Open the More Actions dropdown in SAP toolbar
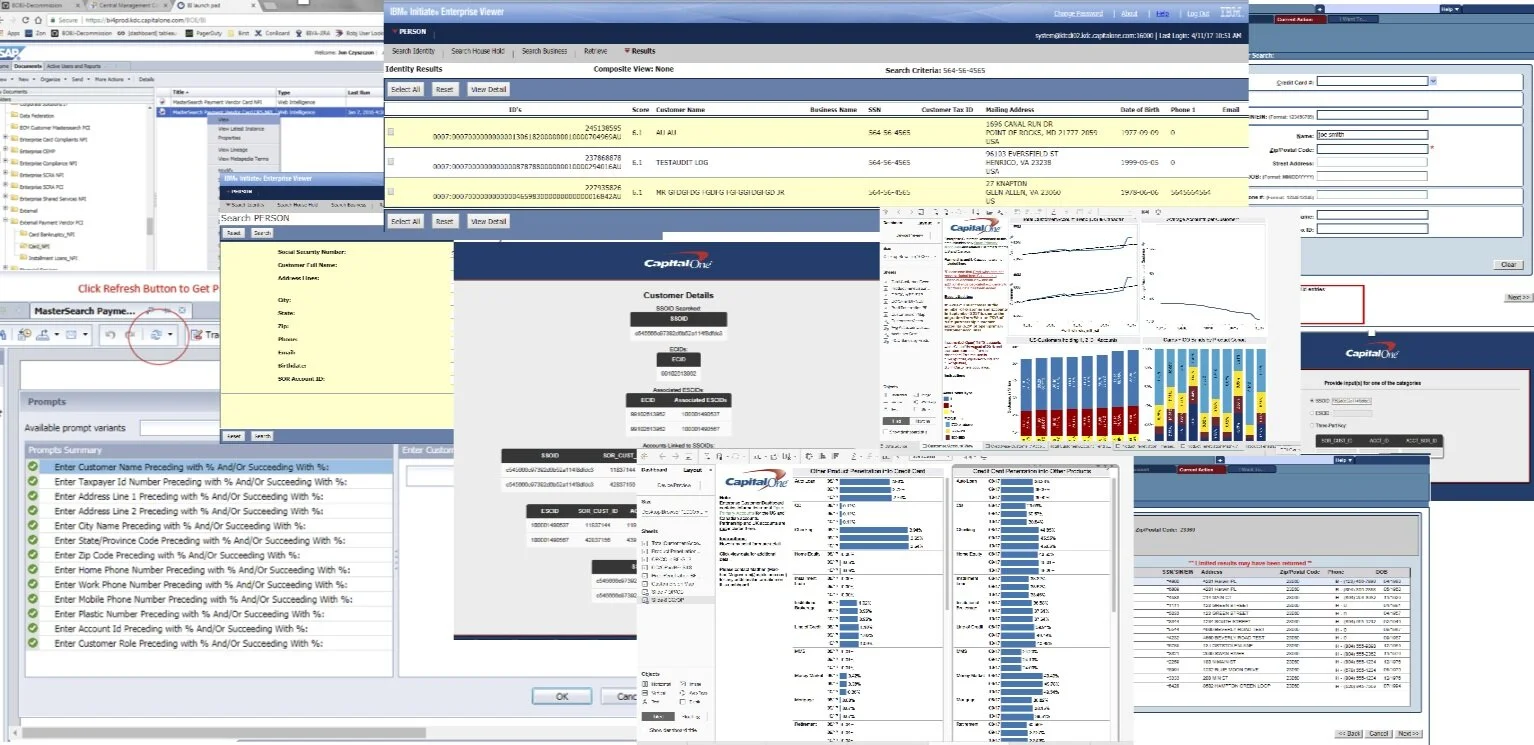Viewport: 1534px width, 745px height. tap(112, 78)
